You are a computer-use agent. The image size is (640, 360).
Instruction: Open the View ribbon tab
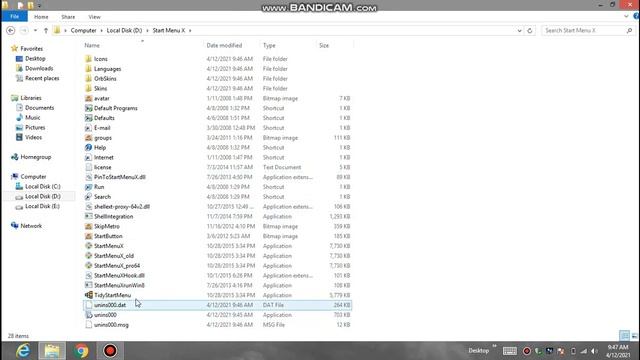point(94,17)
